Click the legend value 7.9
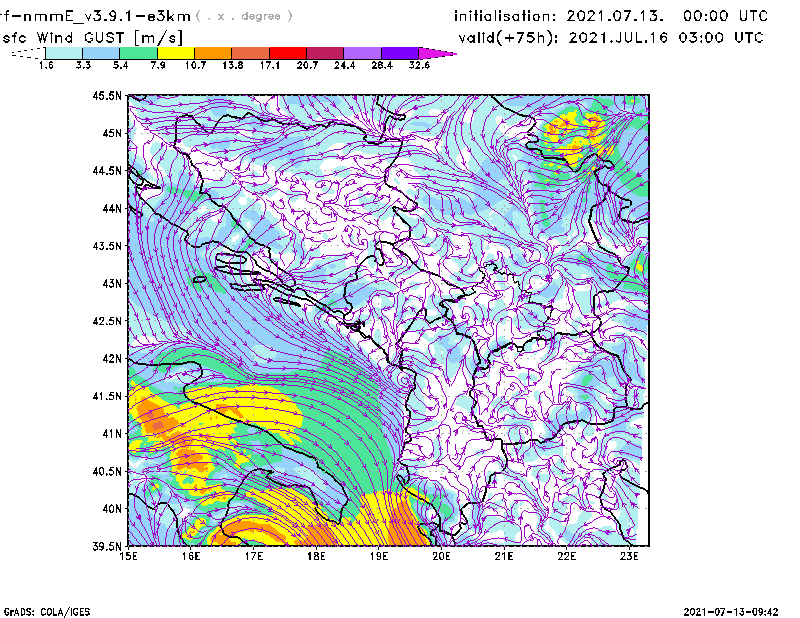Viewport: 800px width, 618px height. coord(158,65)
